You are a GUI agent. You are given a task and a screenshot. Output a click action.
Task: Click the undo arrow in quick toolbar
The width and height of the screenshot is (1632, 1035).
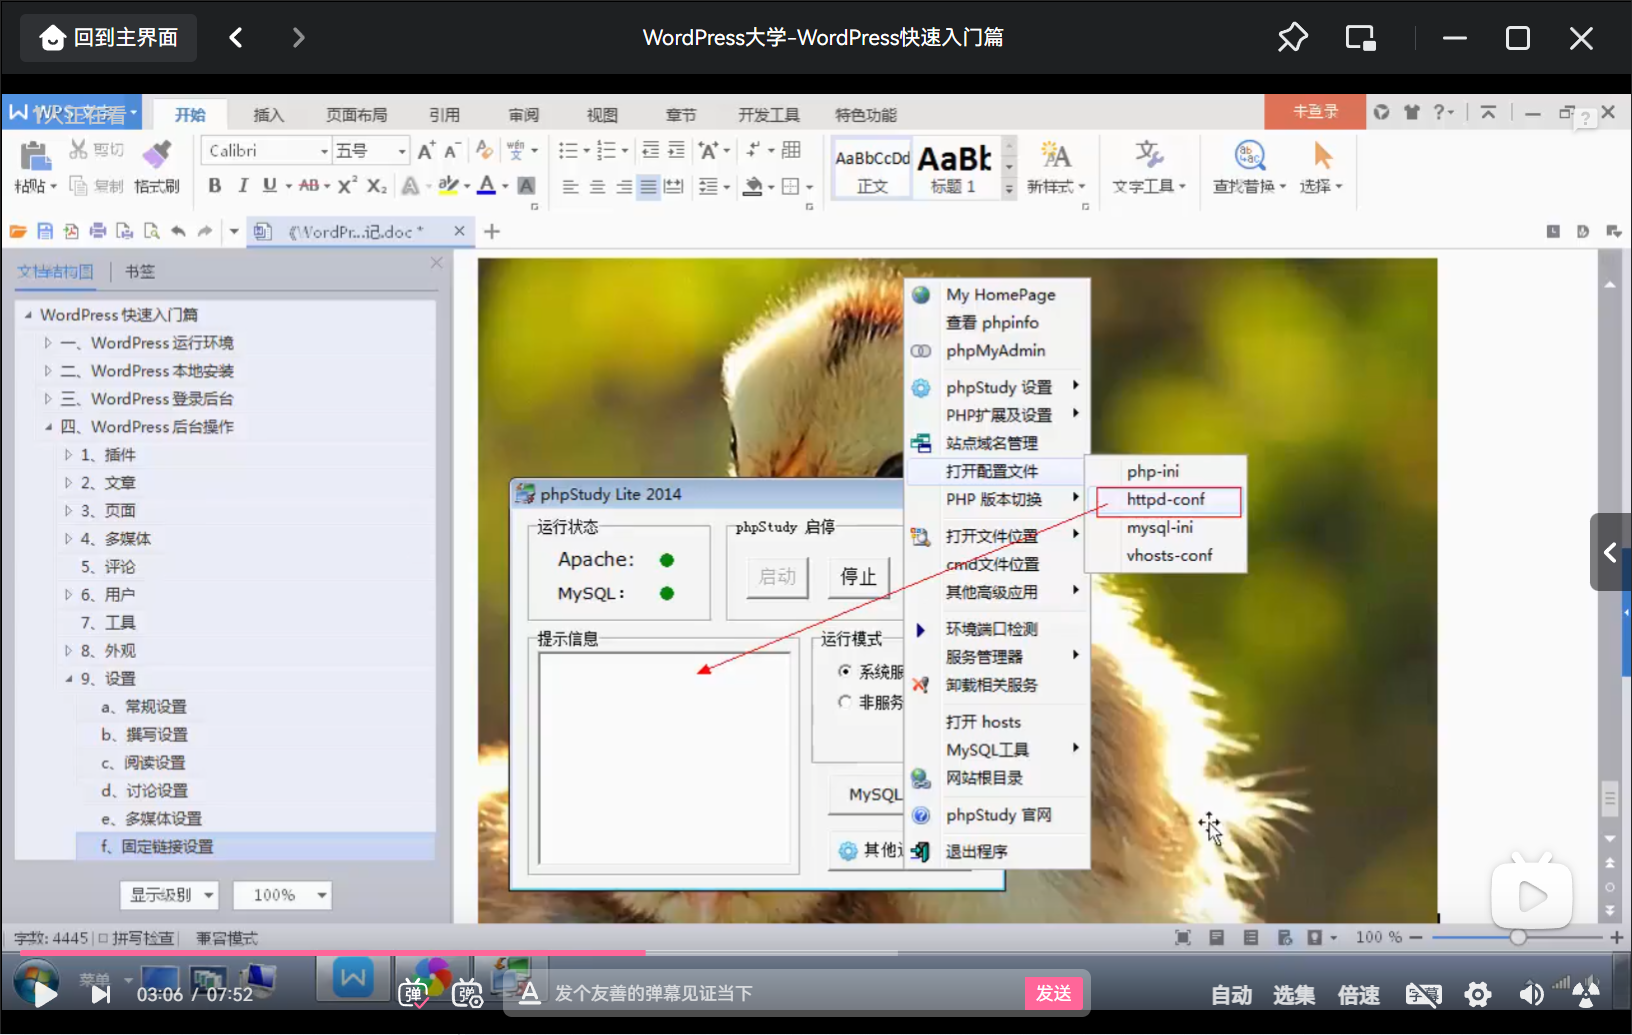click(x=178, y=232)
